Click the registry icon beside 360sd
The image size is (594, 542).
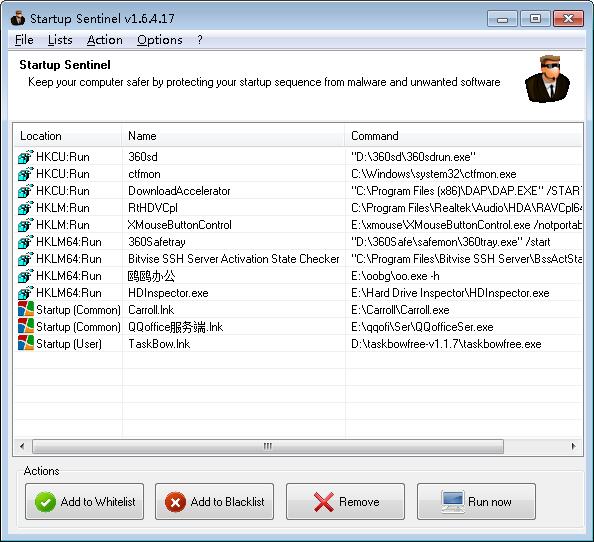pos(26,157)
